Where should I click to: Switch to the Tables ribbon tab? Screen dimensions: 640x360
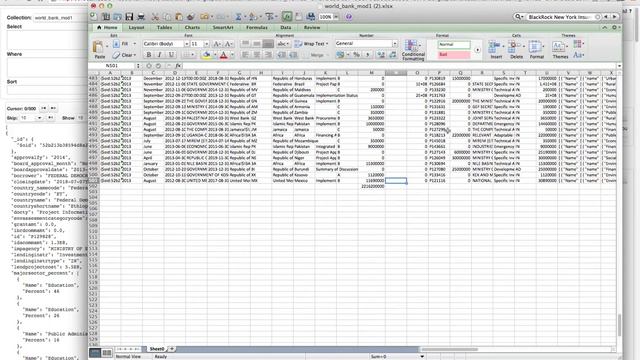pos(164,27)
